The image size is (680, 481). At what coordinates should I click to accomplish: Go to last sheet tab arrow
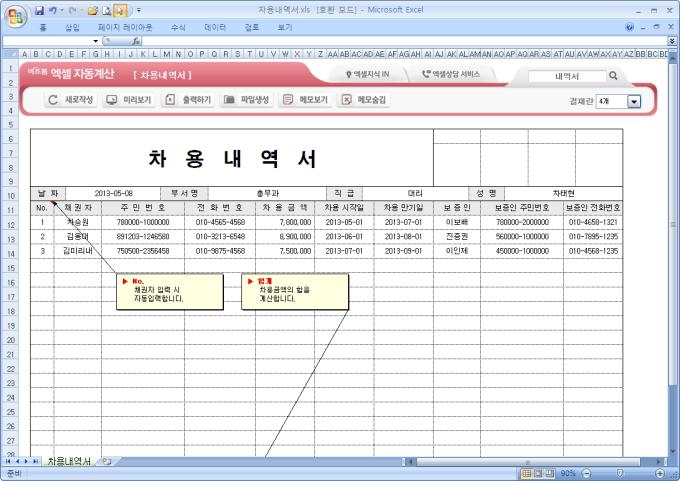(x=35, y=461)
